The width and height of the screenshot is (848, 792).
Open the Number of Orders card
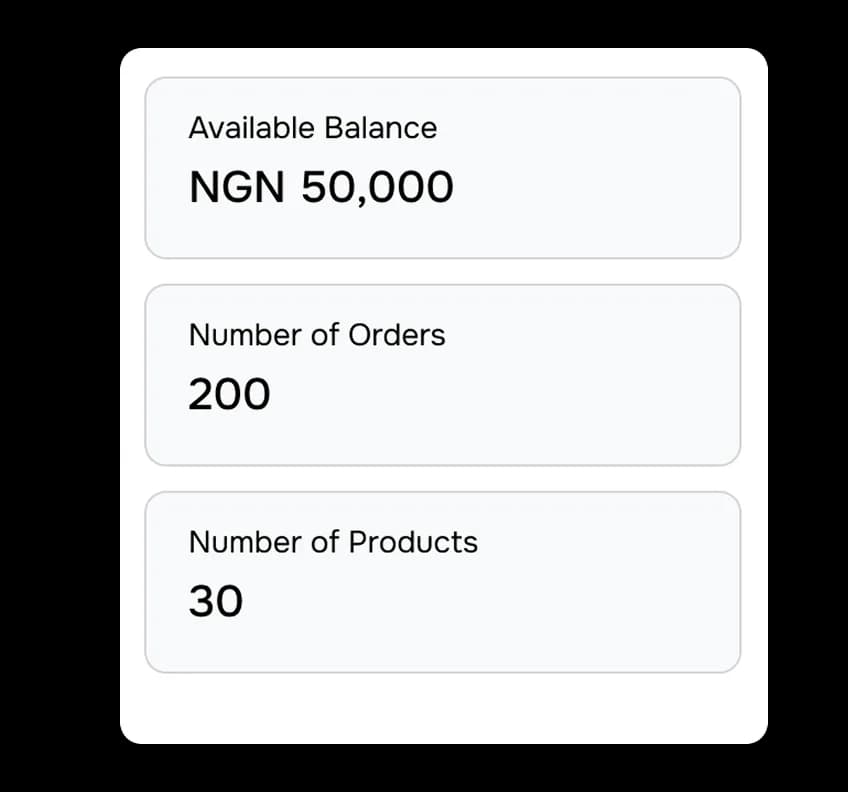pos(443,375)
